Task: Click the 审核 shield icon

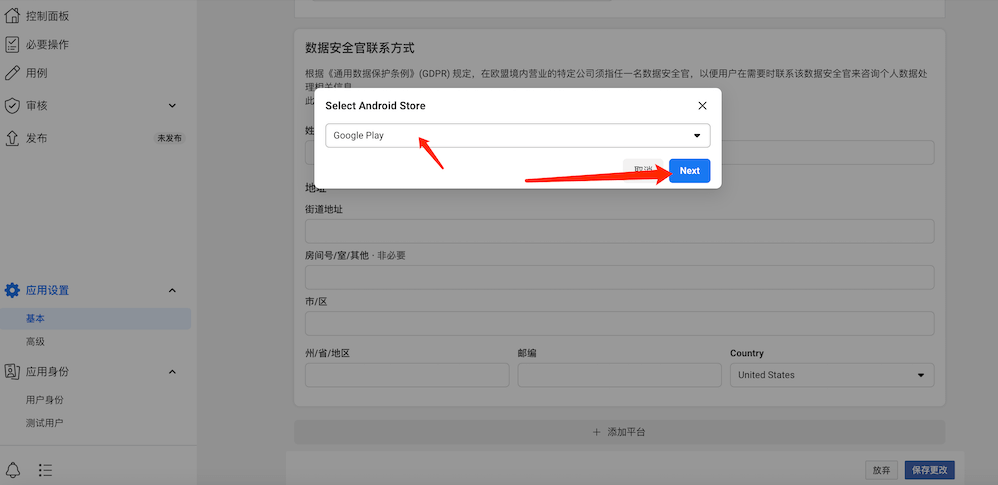Action: 12,105
